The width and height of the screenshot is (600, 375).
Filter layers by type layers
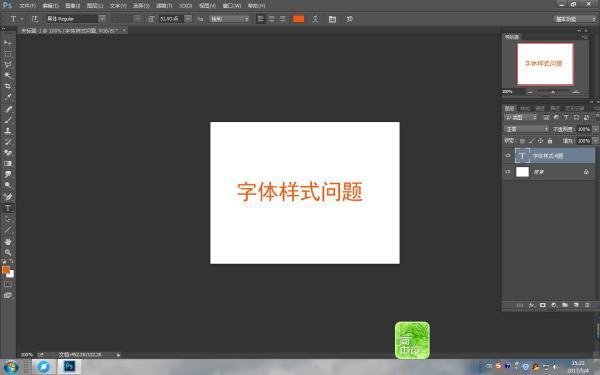click(x=566, y=117)
